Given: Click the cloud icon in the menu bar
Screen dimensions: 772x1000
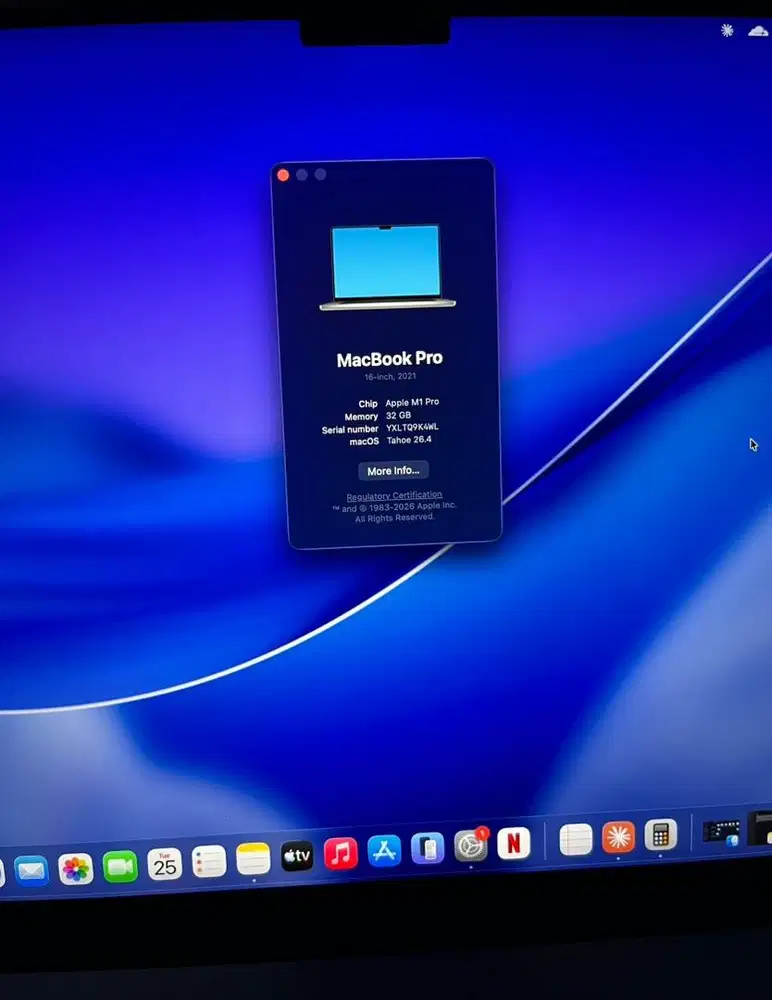Looking at the screenshot, I should tap(758, 31).
